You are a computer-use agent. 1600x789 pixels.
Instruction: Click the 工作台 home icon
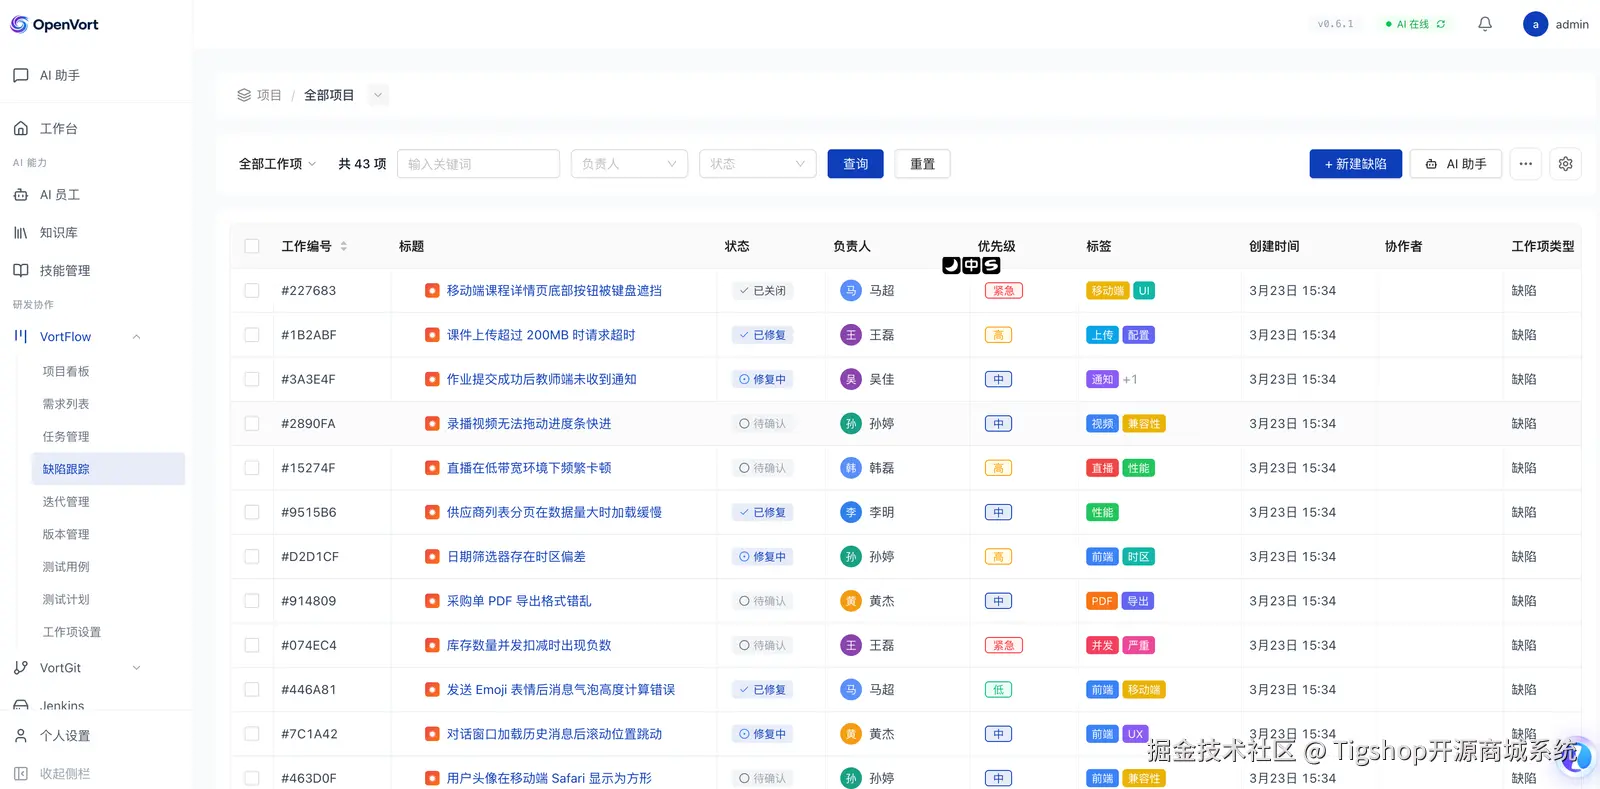pos(20,128)
